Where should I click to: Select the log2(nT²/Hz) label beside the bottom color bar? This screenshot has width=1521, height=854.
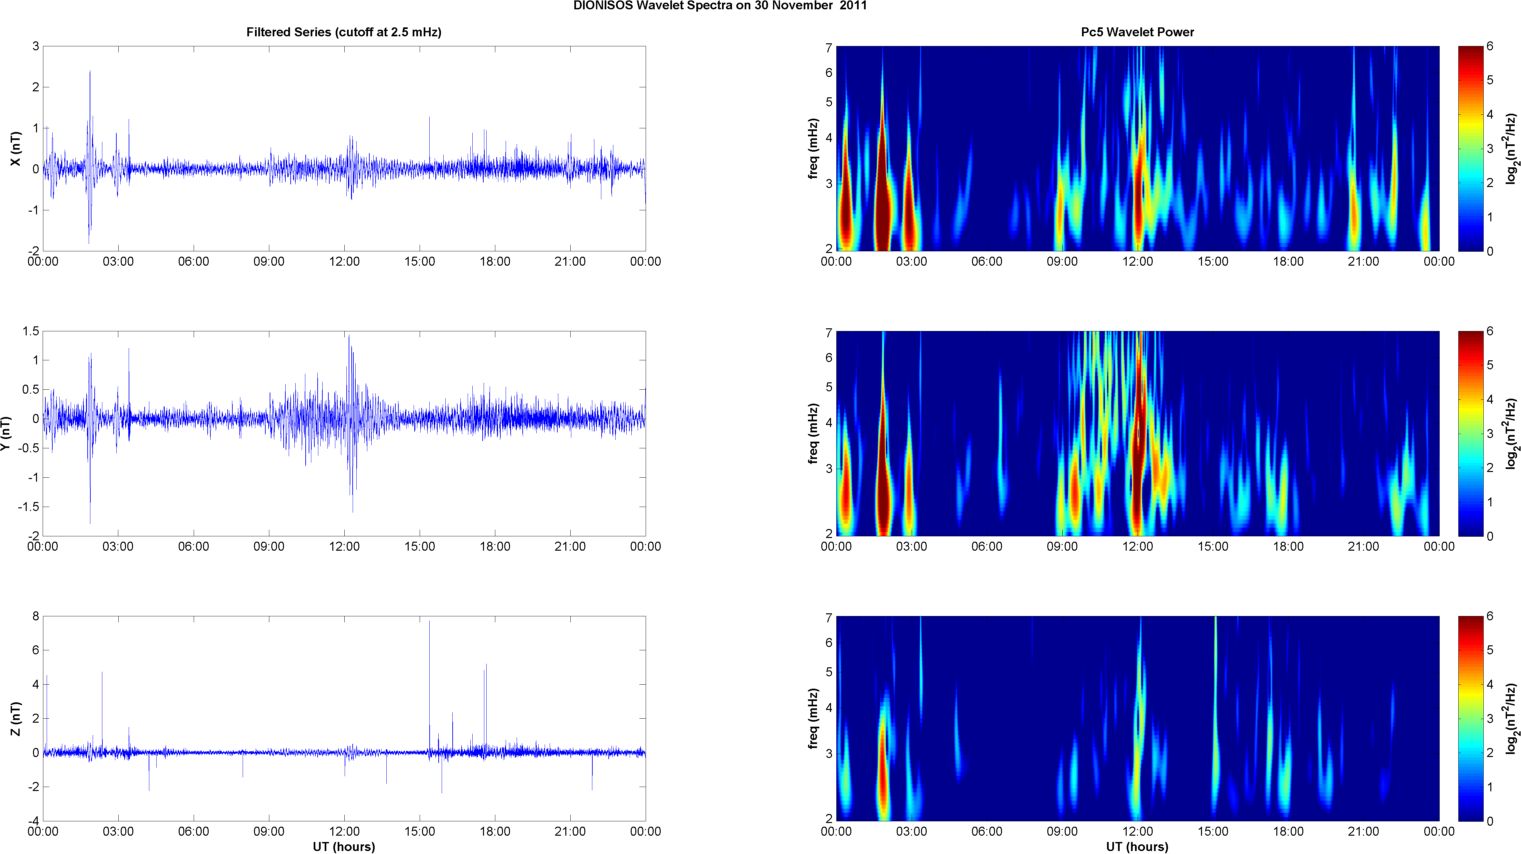(1513, 718)
